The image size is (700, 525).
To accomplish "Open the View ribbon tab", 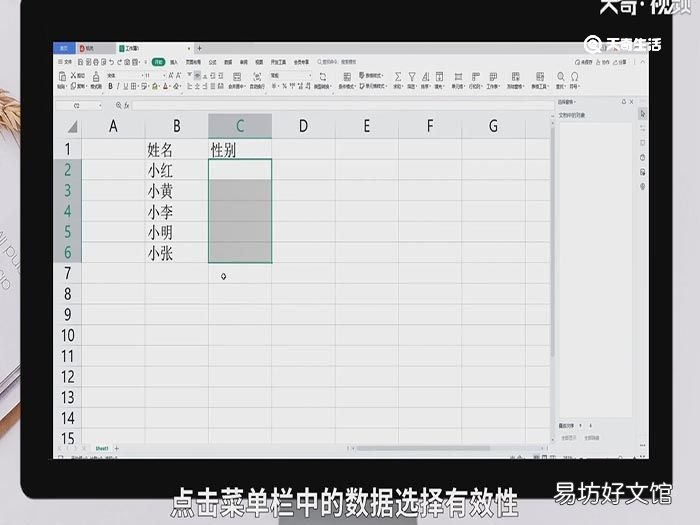I will point(259,62).
